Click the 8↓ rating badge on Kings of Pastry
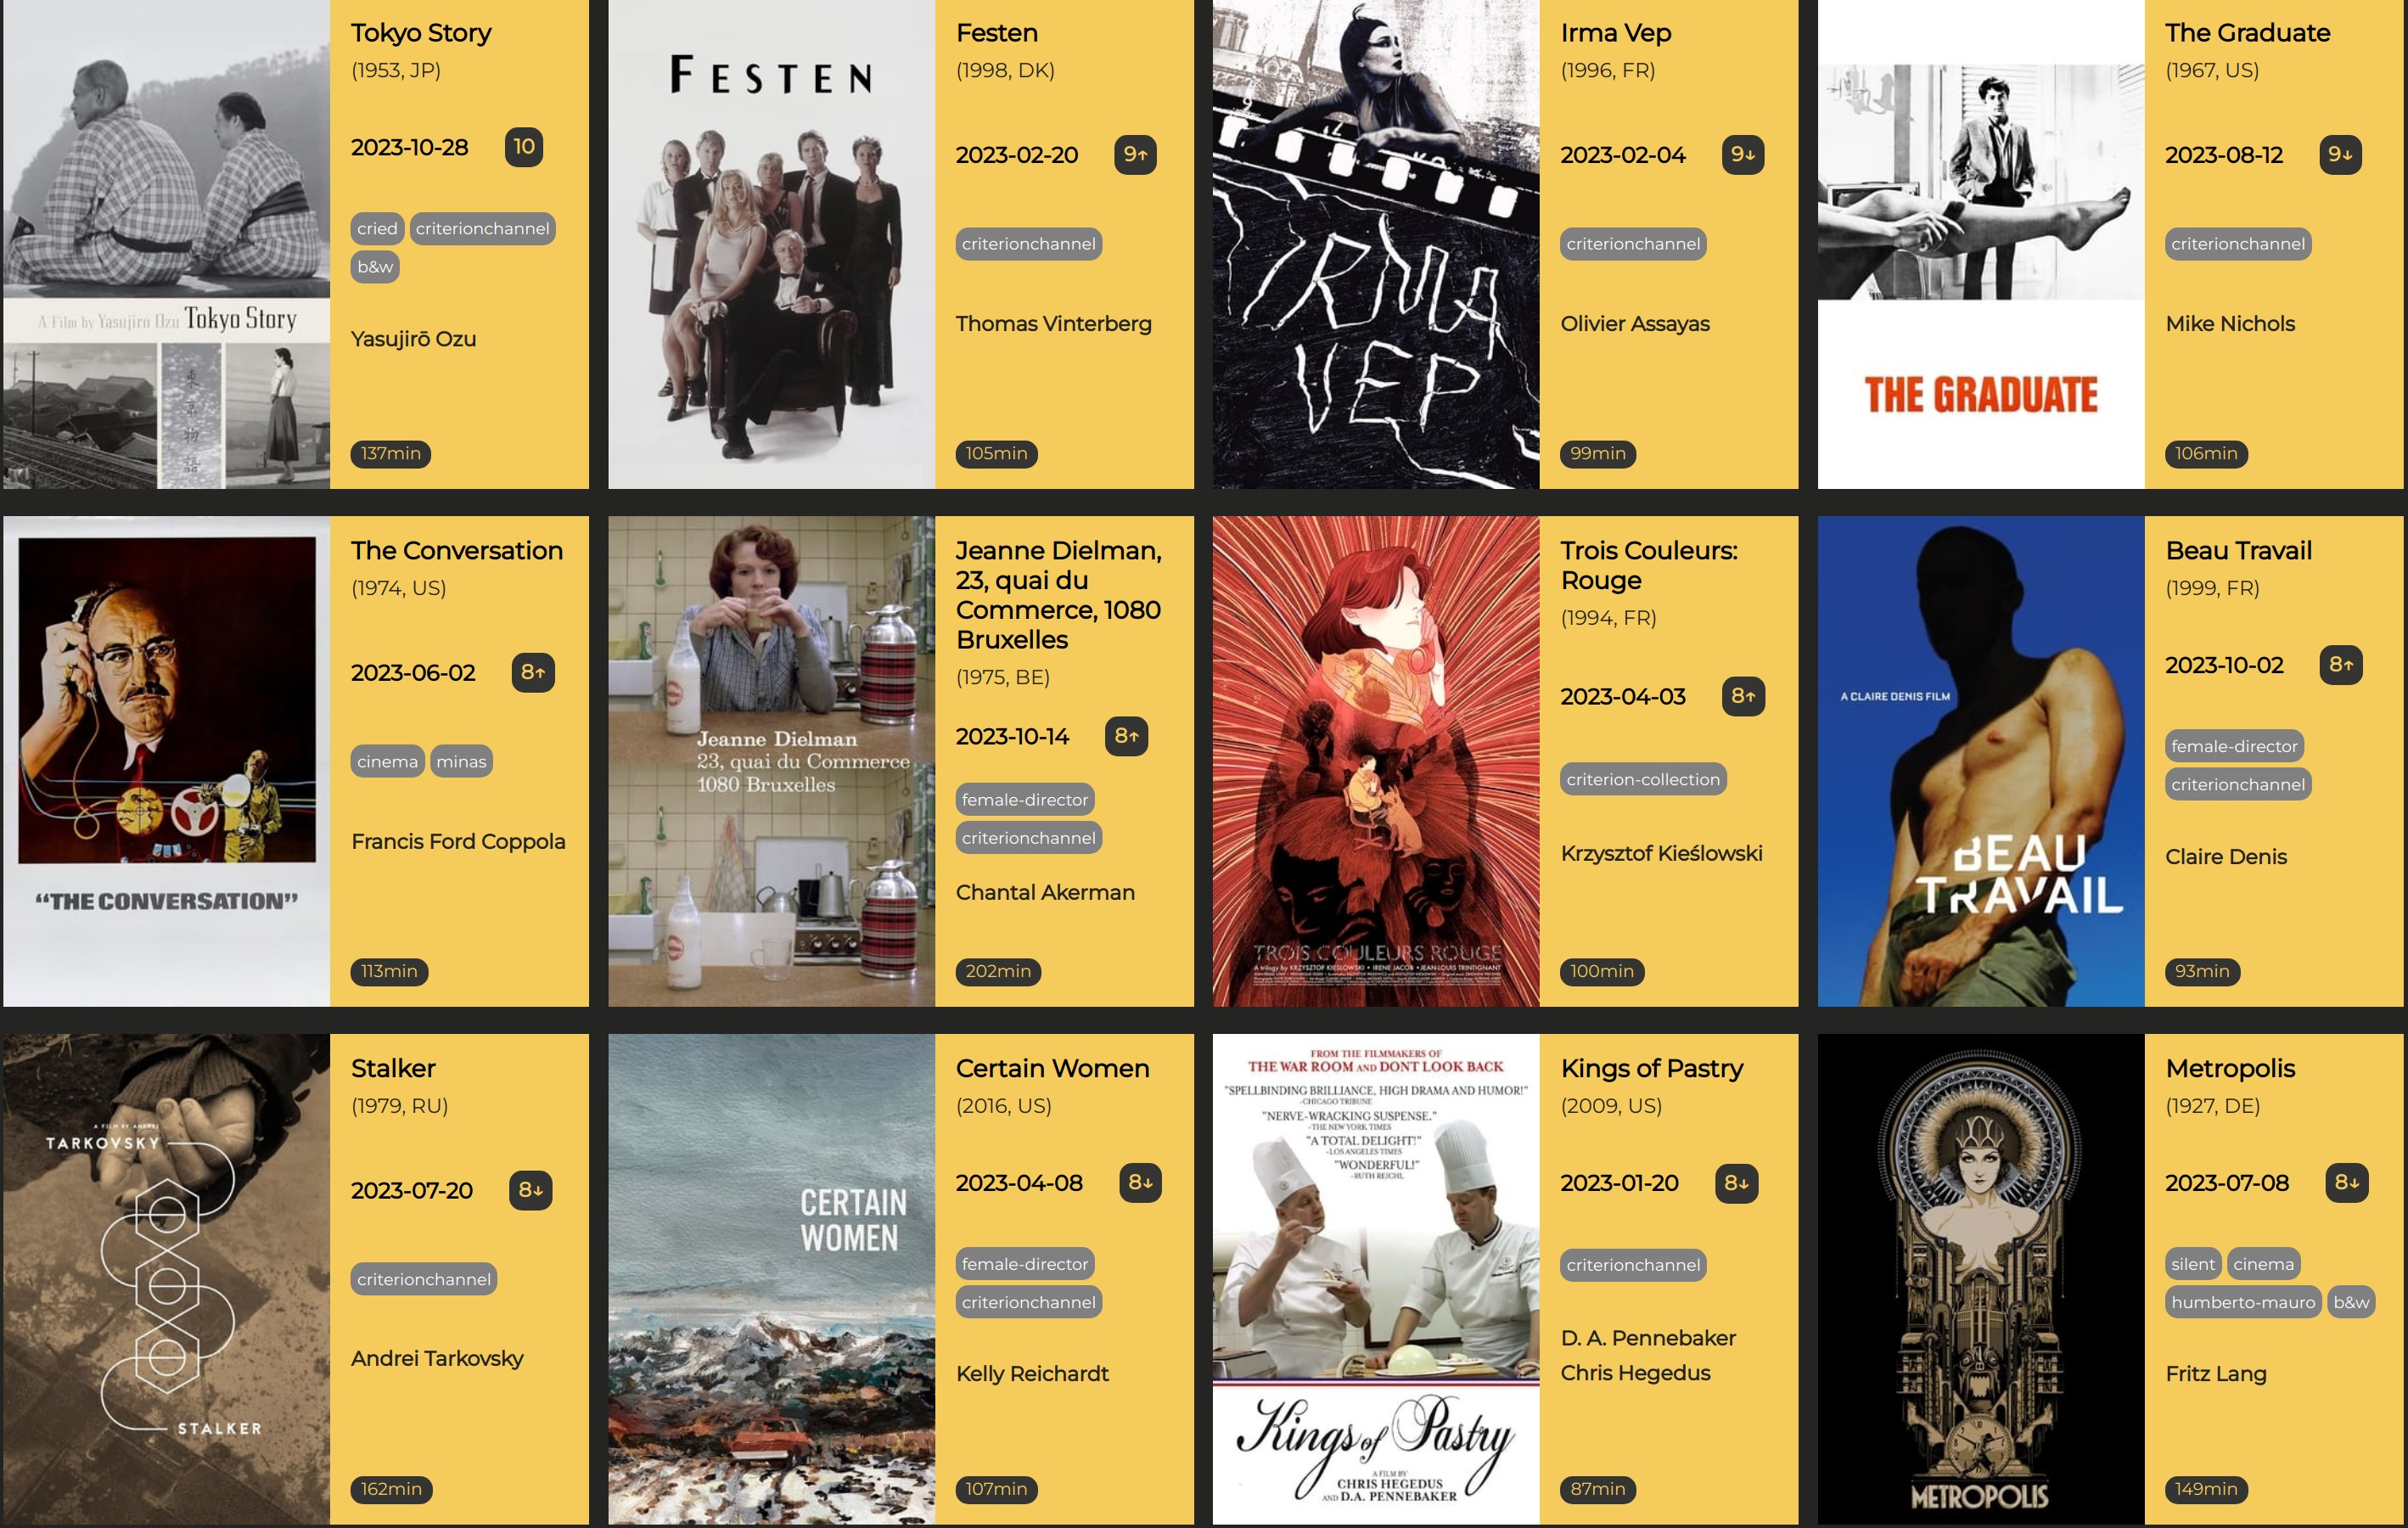This screenshot has width=2408, height=1528. click(x=1736, y=1184)
